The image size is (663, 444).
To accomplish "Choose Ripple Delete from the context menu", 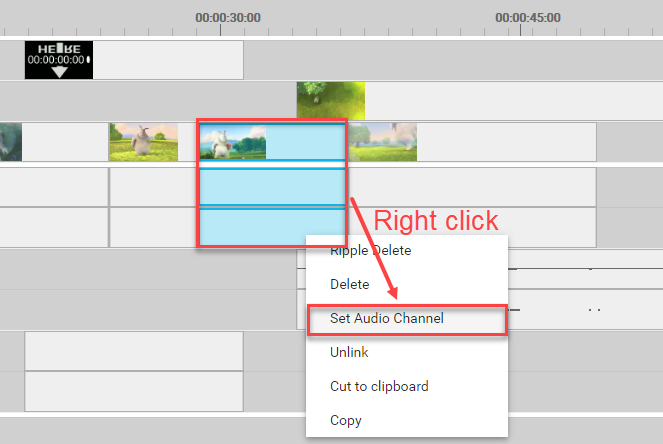I will (370, 251).
